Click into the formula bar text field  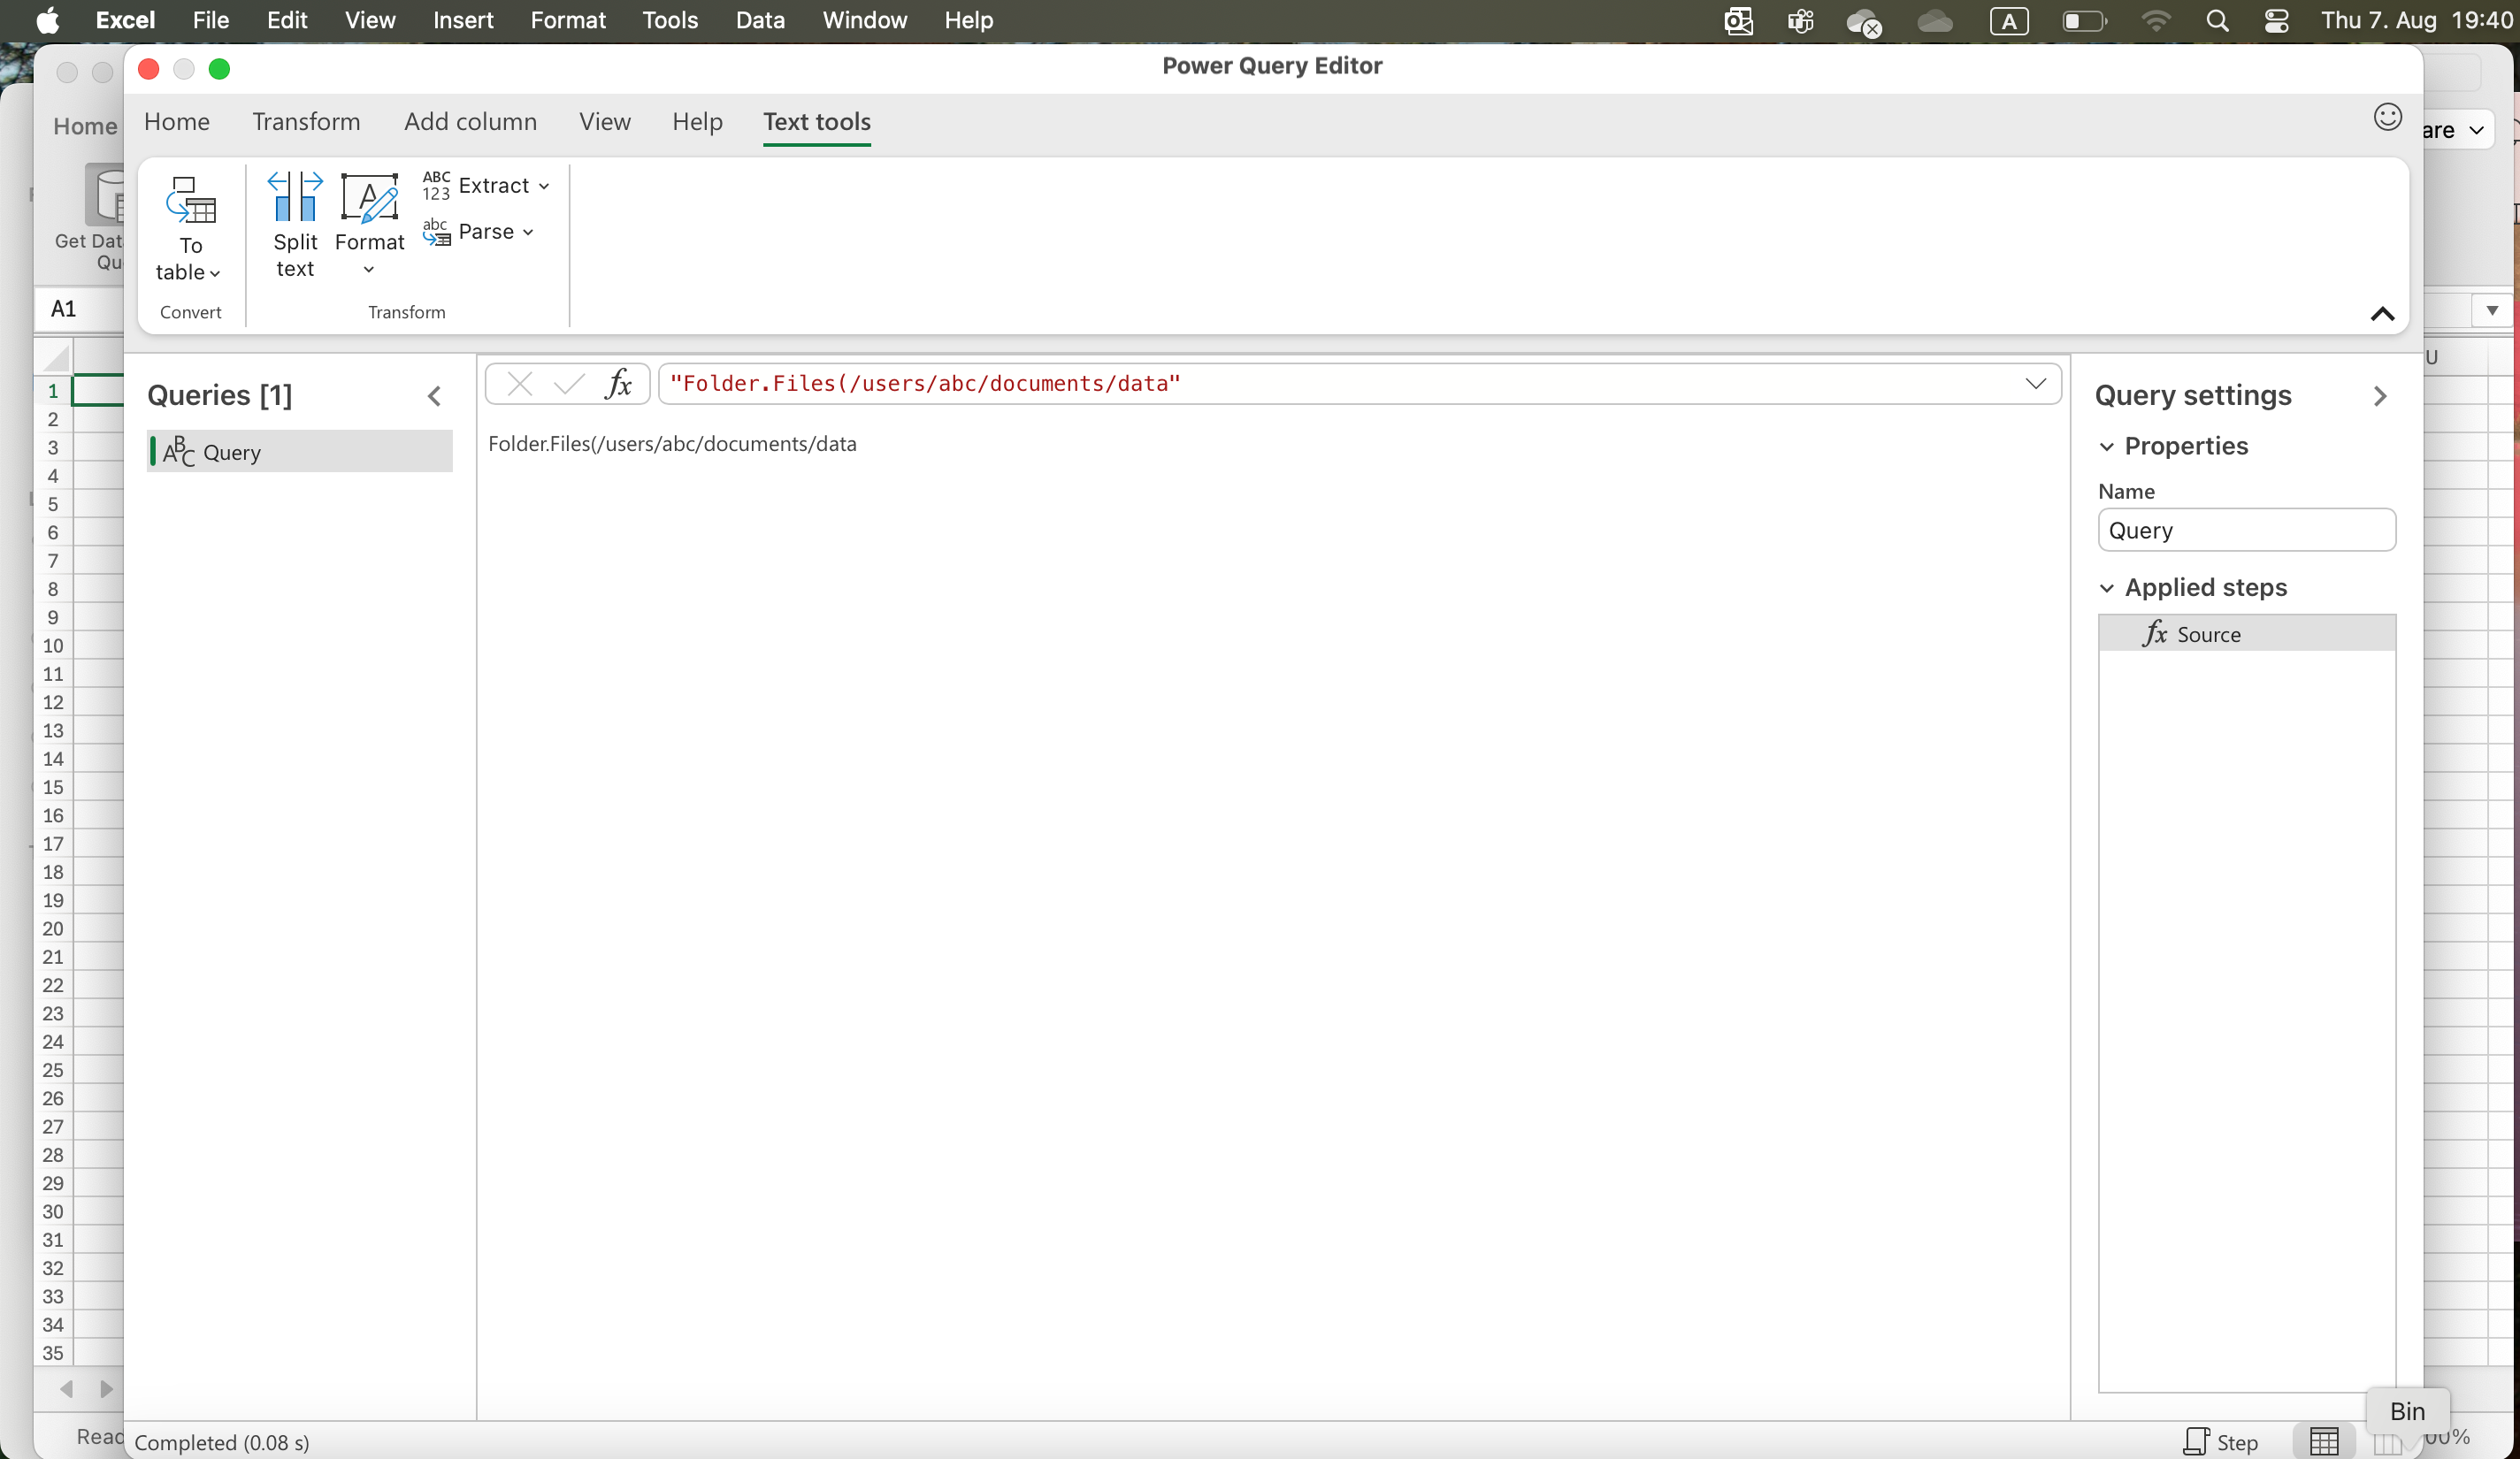(1340, 384)
